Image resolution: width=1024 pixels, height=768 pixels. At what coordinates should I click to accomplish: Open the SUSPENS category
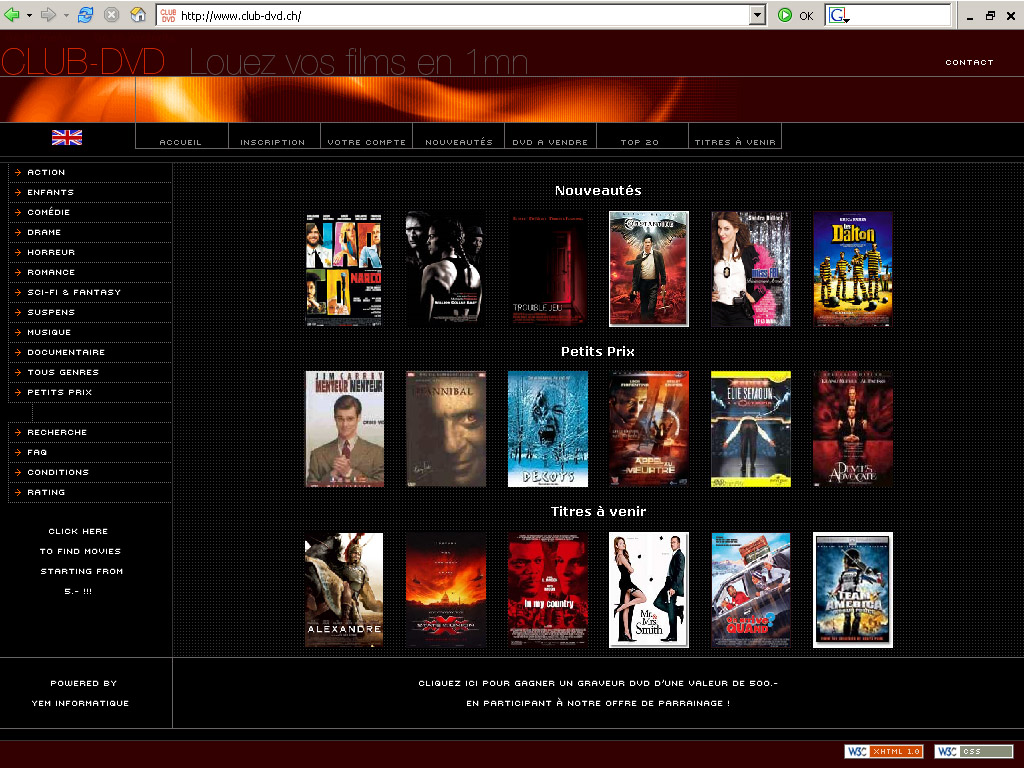pyautogui.click(x=90, y=312)
